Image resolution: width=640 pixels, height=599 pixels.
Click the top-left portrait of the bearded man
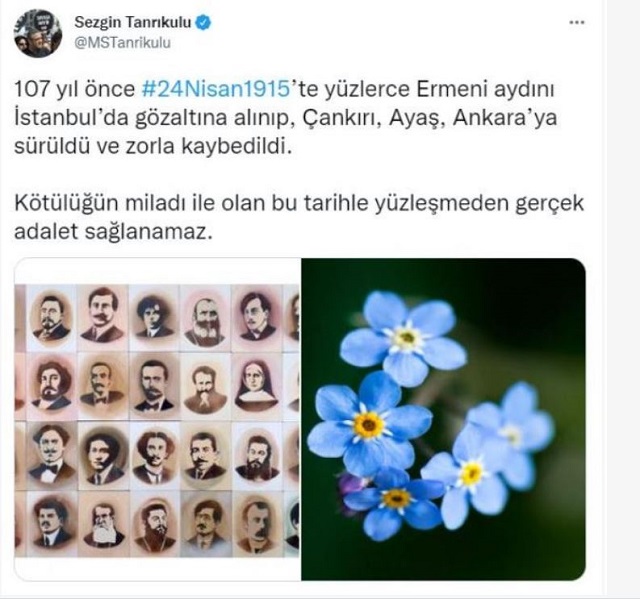tap(51, 318)
